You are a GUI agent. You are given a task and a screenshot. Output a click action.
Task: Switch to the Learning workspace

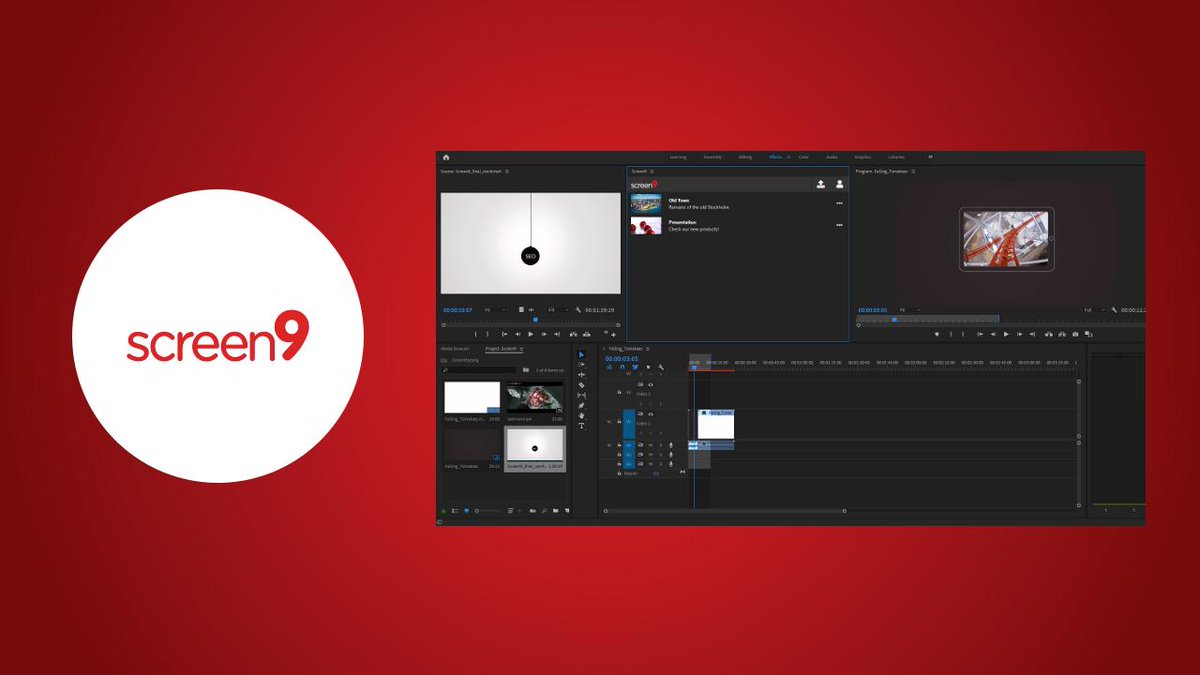(x=678, y=157)
